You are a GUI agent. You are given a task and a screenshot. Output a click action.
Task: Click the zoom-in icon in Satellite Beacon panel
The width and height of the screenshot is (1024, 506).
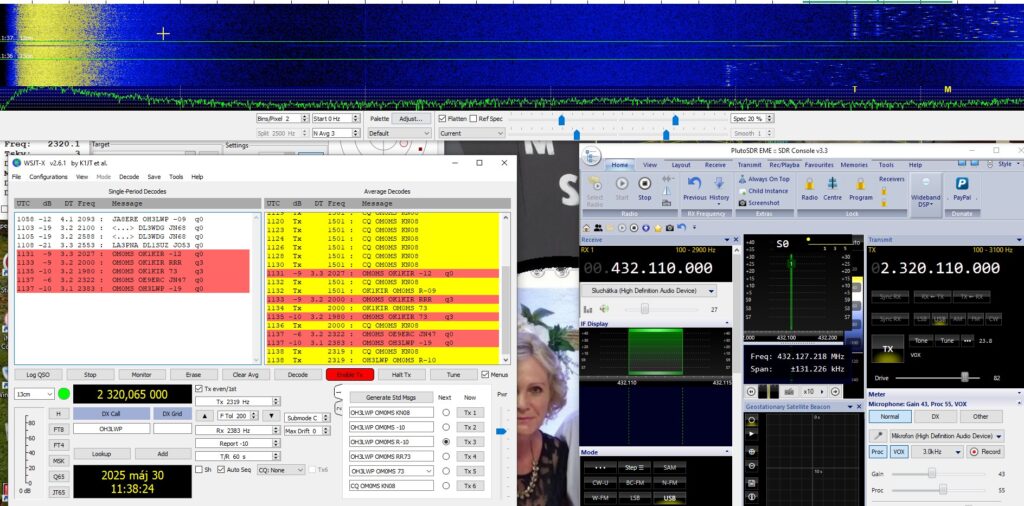751,451
